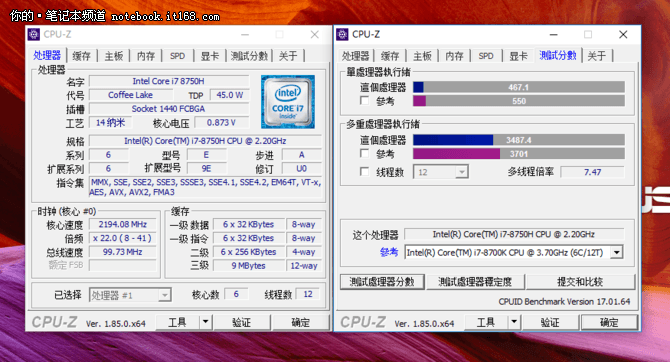Click the 工艺 value 14 纳米

pos(110,122)
